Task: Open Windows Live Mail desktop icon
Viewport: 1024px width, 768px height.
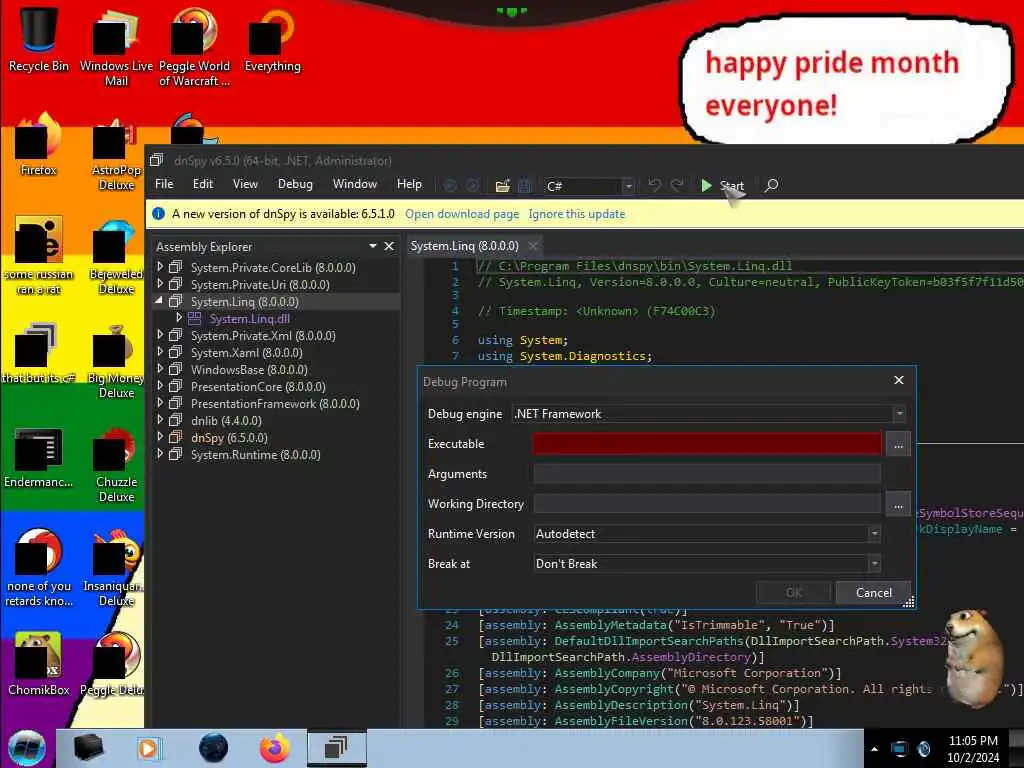Action: click(x=116, y=47)
